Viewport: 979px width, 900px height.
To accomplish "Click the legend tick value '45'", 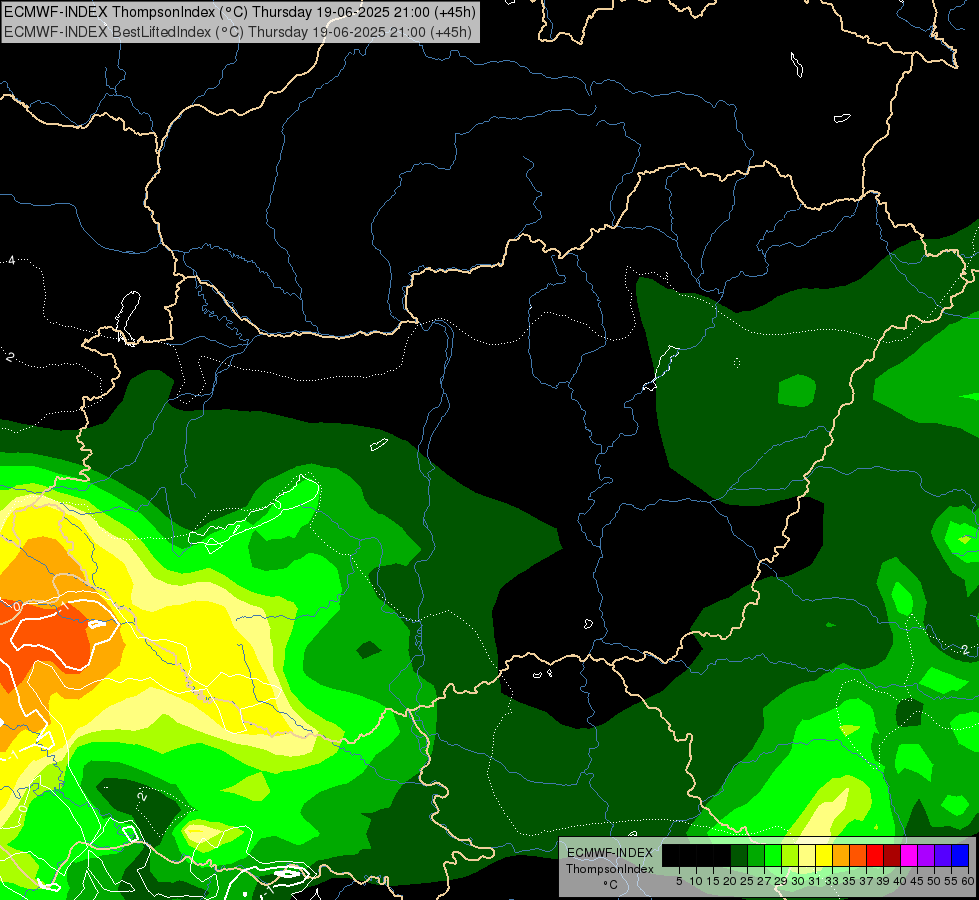I will [x=918, y=881].
